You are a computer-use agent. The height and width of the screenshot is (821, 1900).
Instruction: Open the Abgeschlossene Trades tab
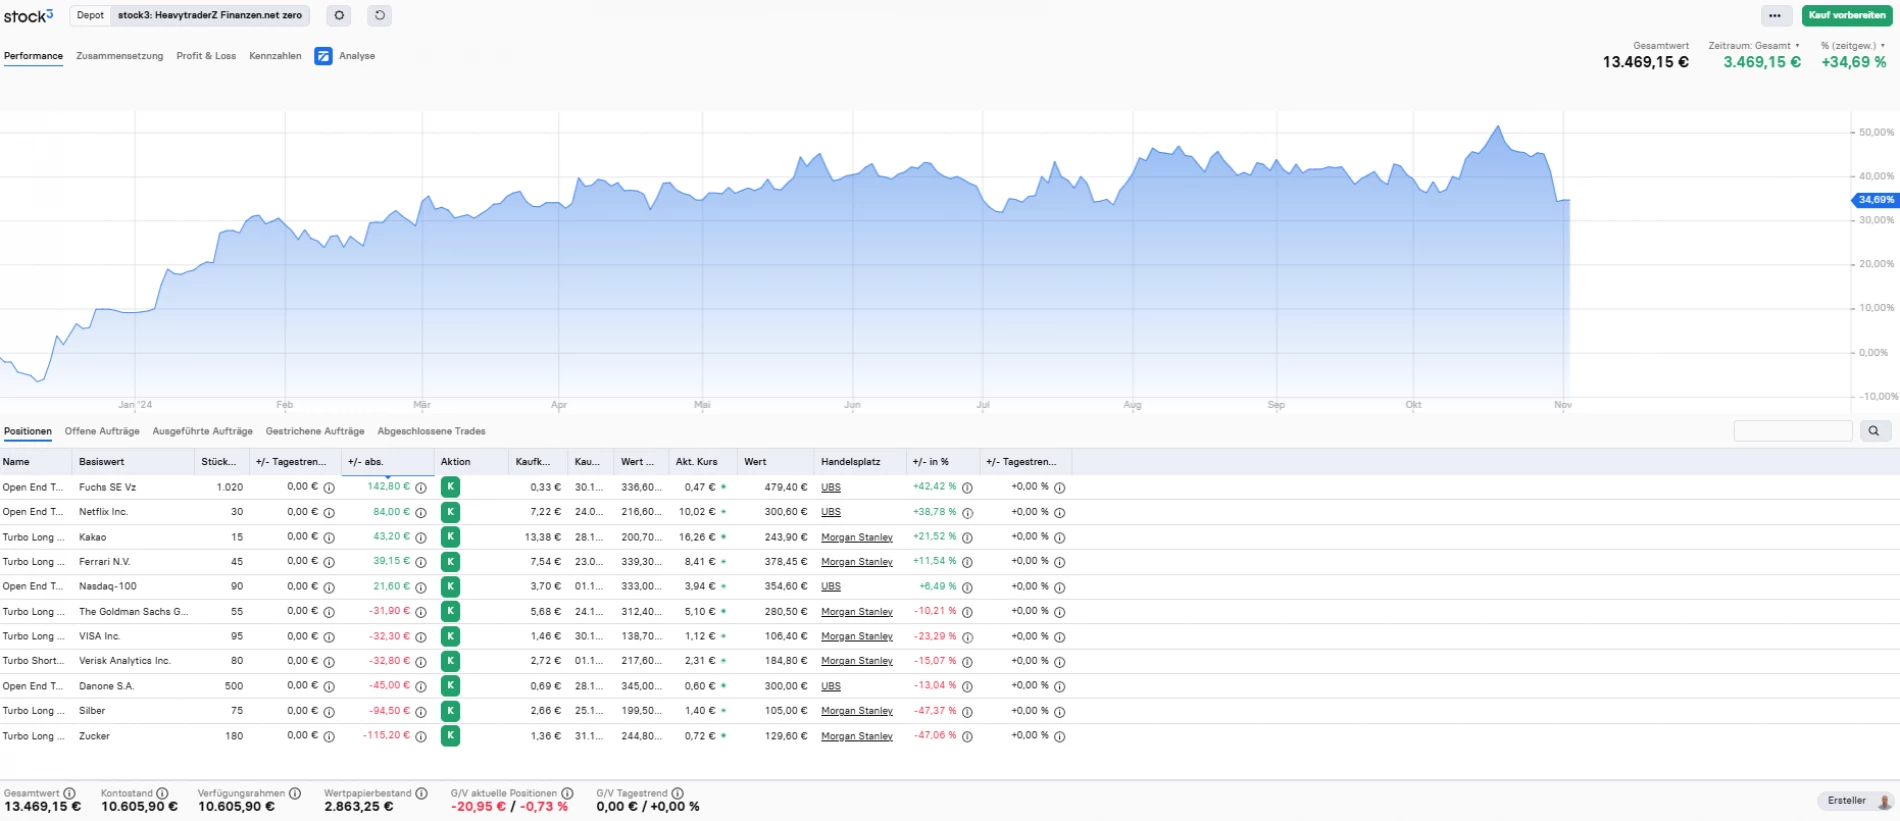click(431, 431)
